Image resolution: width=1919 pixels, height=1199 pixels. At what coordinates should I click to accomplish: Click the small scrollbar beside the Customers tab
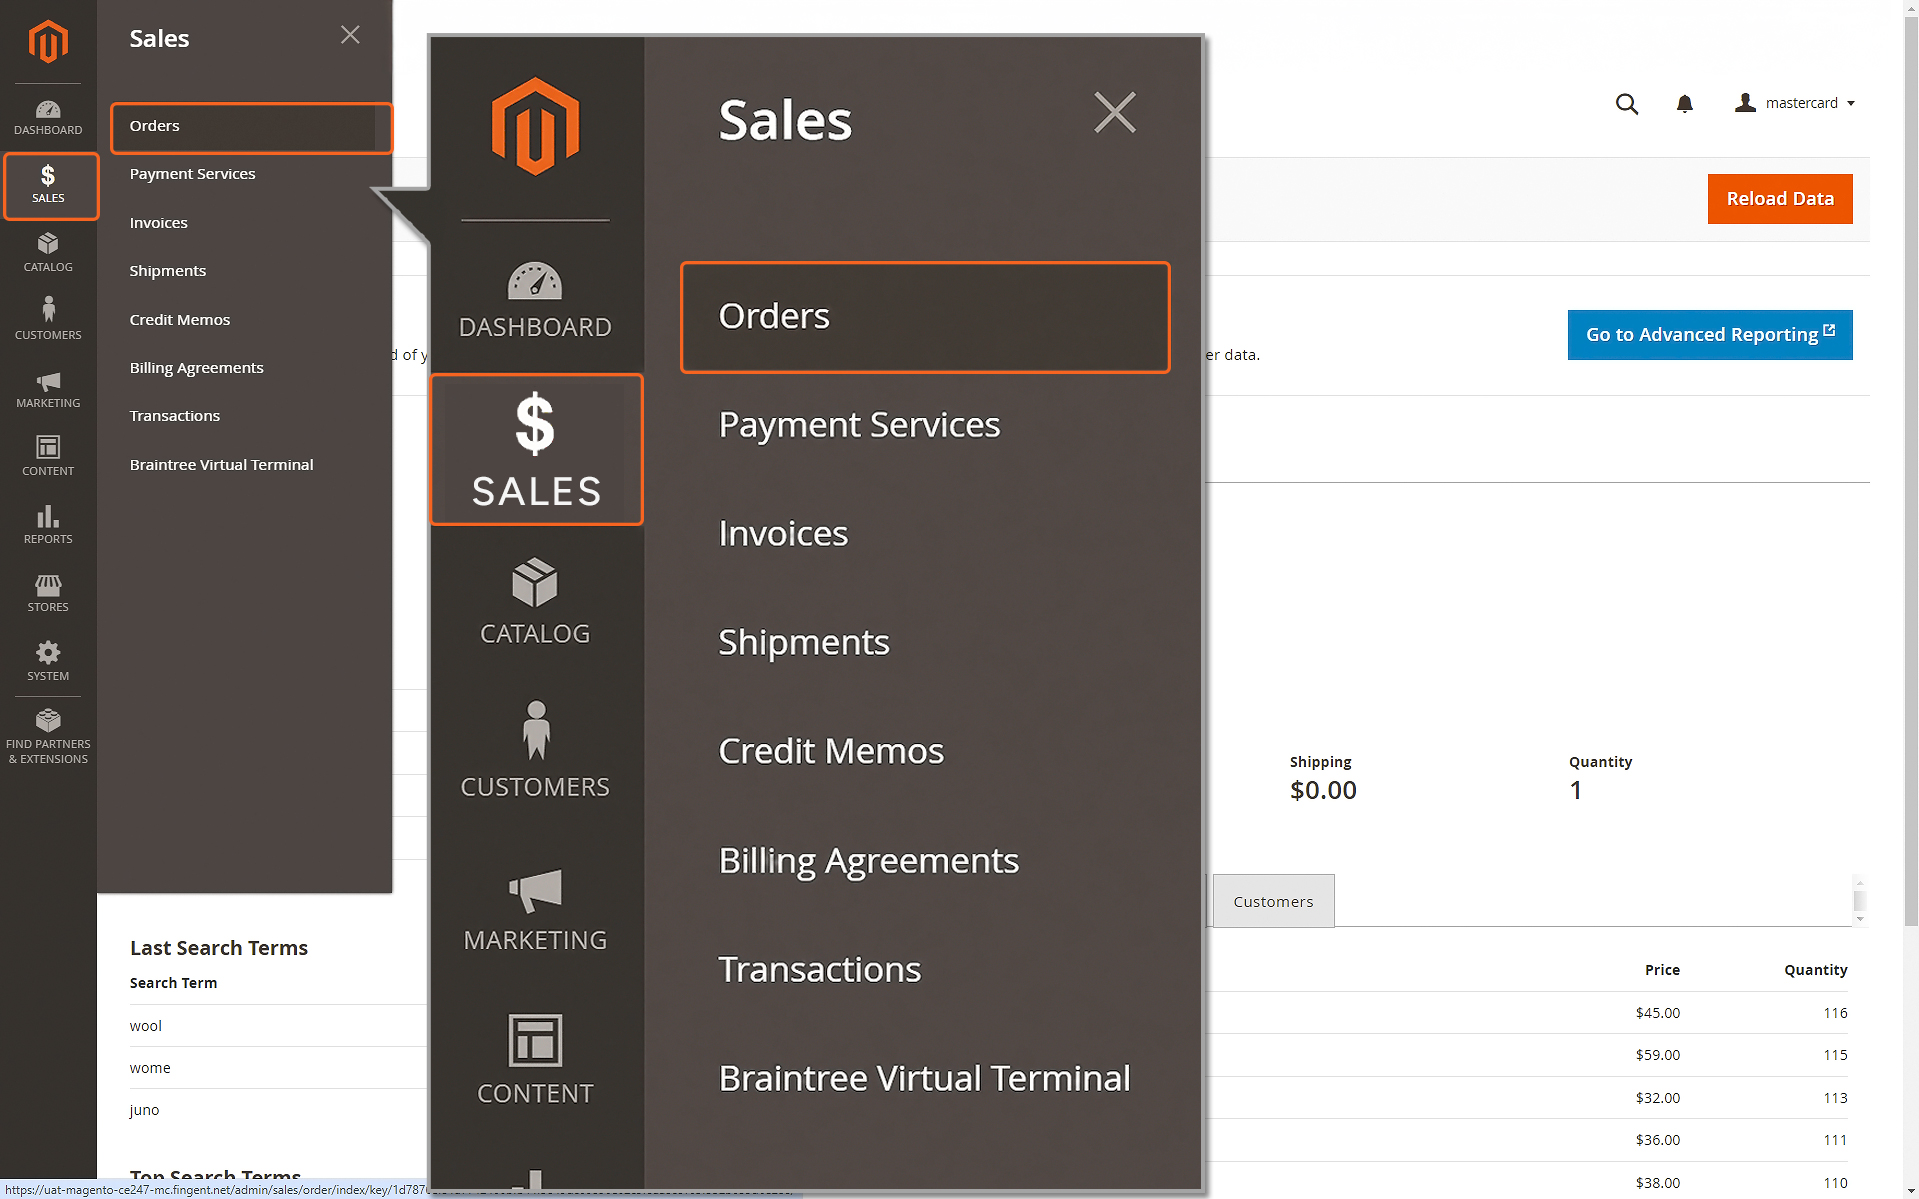coord(1859,901)
